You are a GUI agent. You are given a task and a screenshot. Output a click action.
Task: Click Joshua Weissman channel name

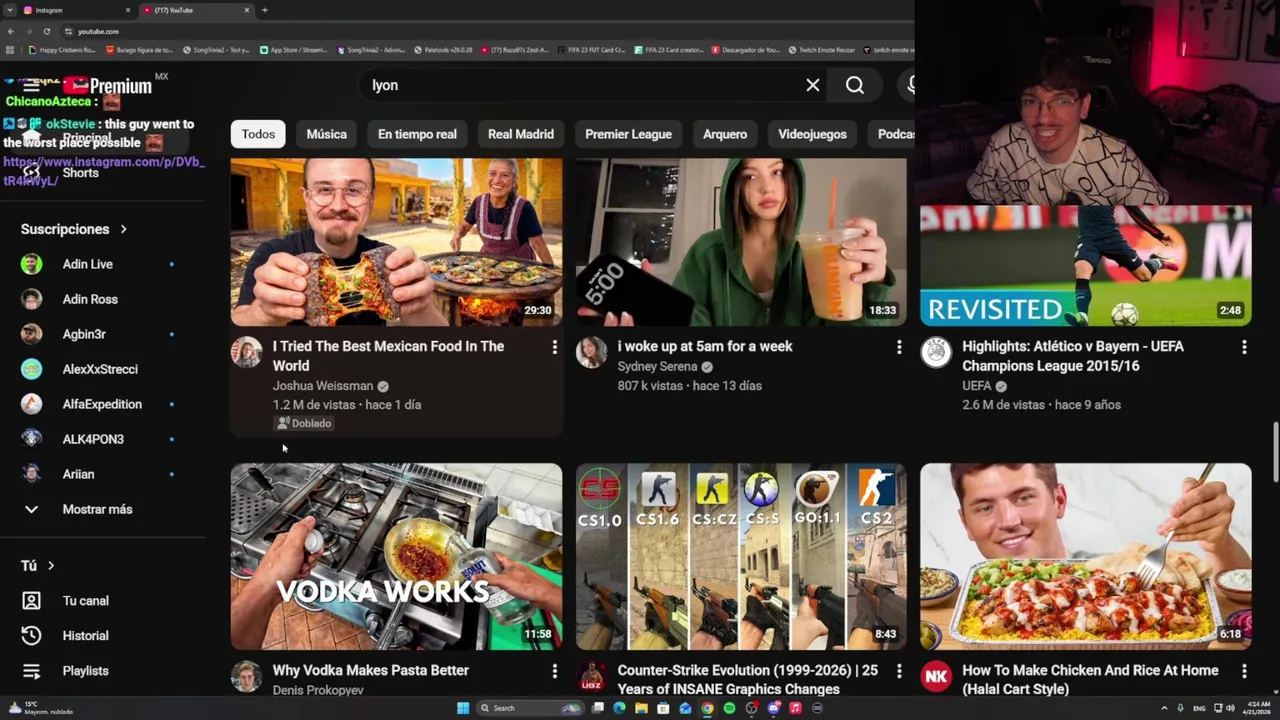point(323,386)
